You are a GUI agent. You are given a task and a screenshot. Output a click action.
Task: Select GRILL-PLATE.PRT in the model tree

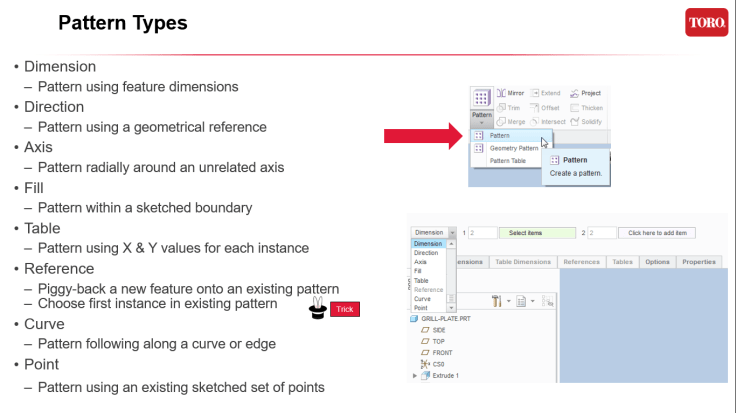pyautogui.click(x=447, y=318)
